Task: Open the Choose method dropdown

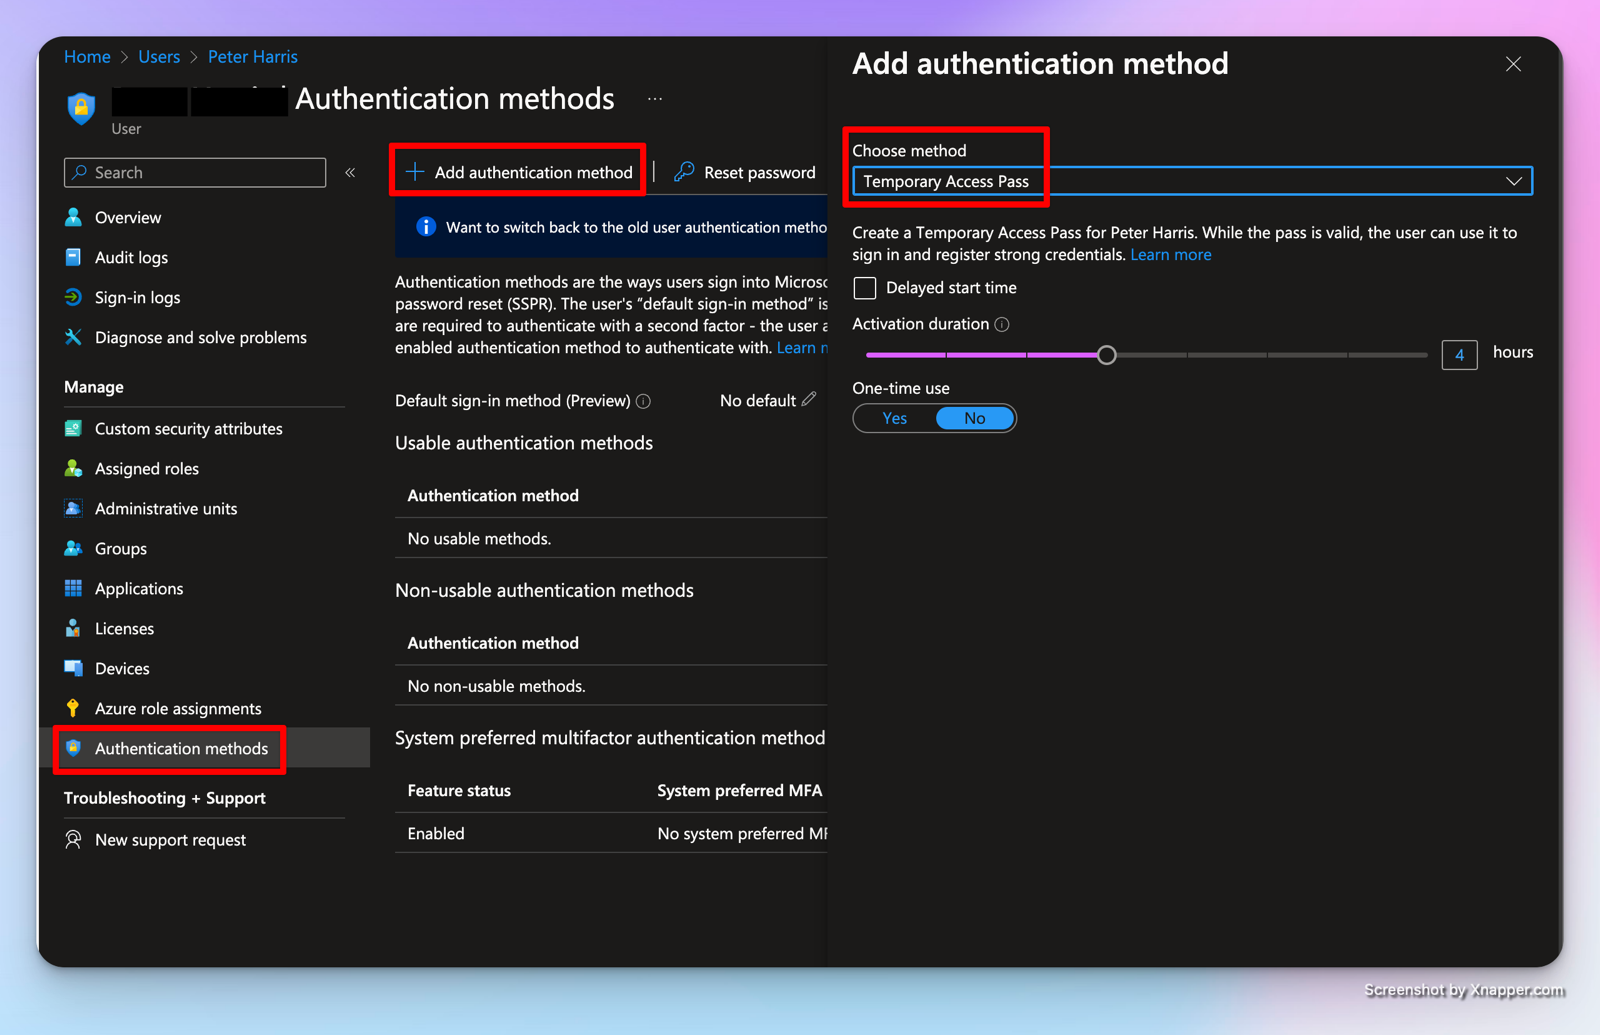Action: 1191,181
